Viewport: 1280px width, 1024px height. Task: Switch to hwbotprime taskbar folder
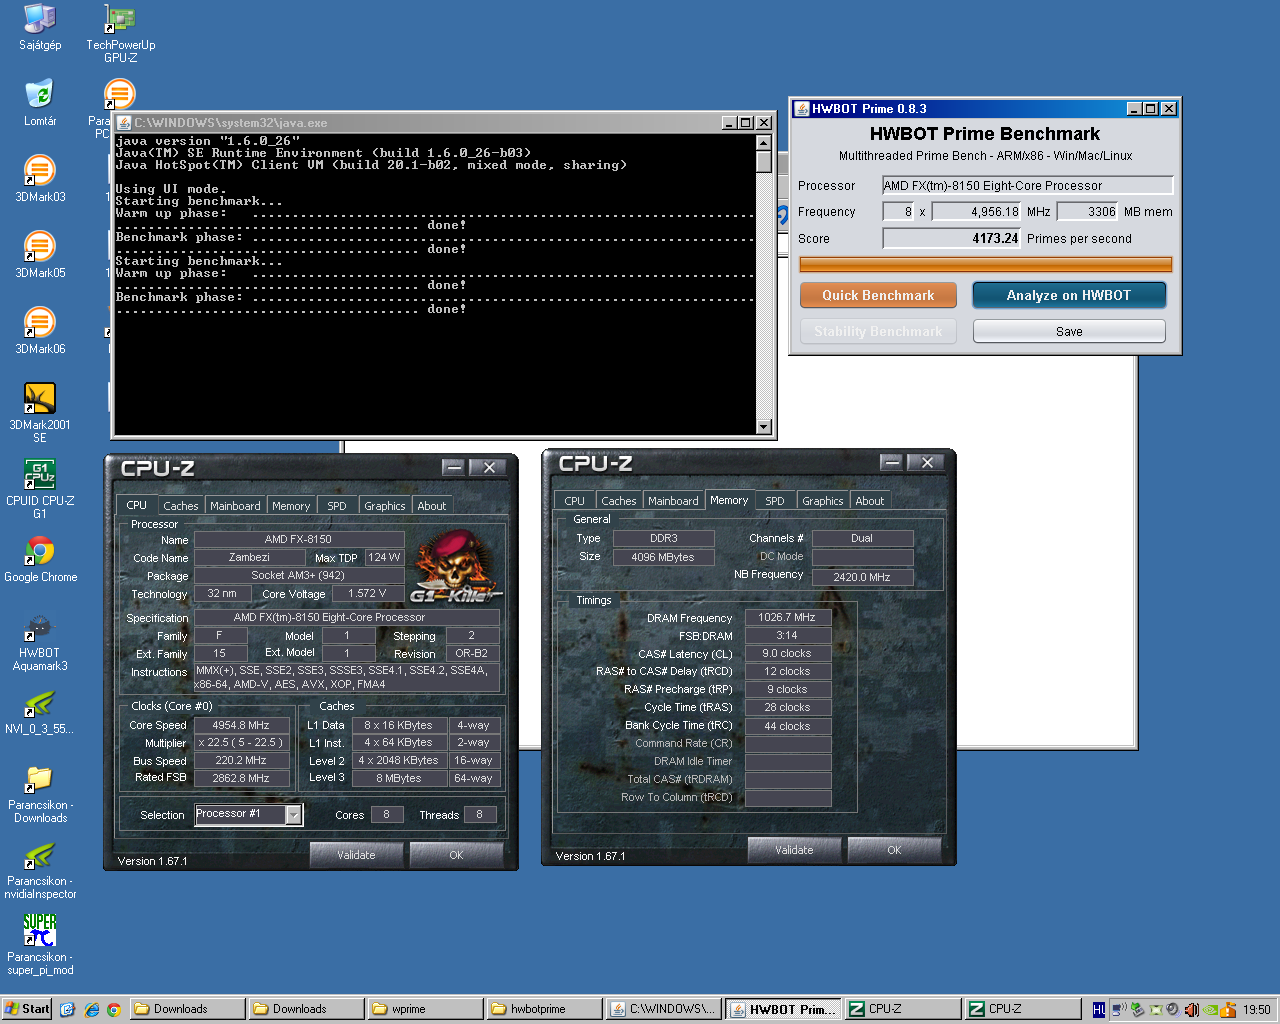(x=543, y=1009)
